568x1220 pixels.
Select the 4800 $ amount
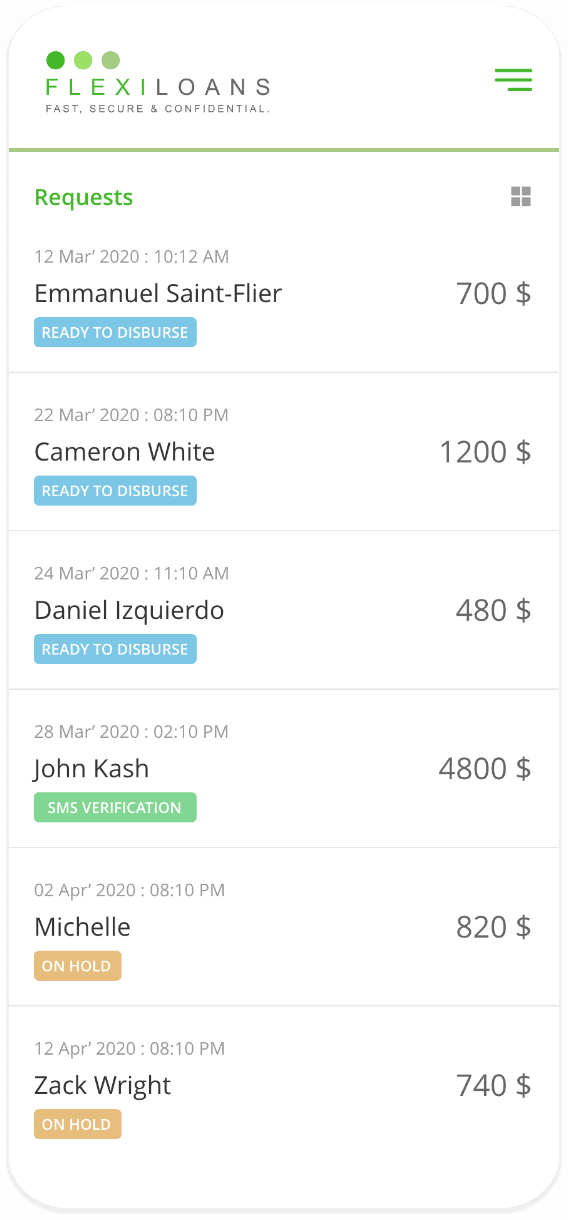pos(485,769)
